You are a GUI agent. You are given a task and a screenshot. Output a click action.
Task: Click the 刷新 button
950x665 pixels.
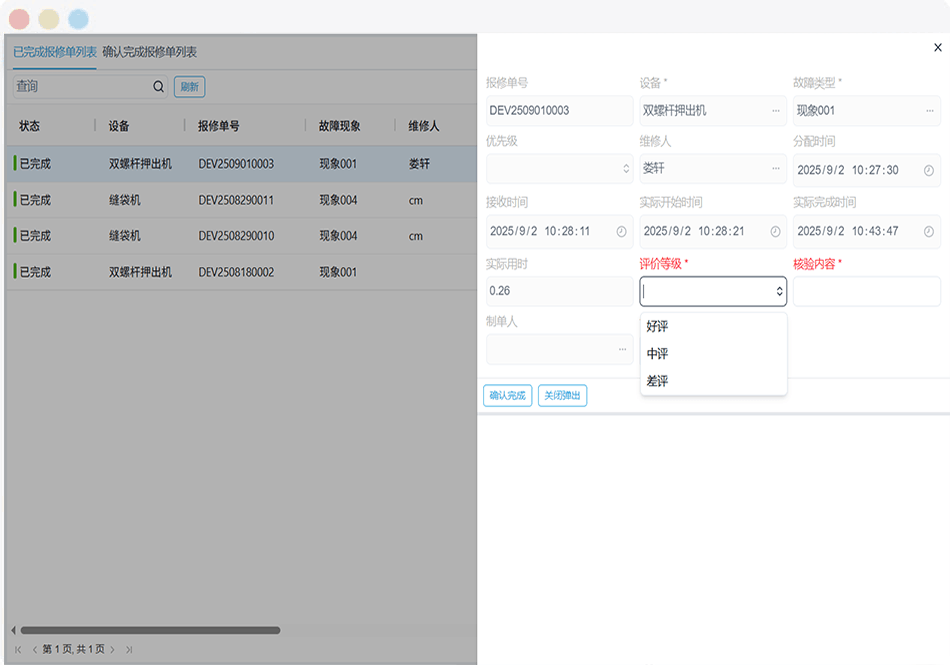tap(190, 87)
